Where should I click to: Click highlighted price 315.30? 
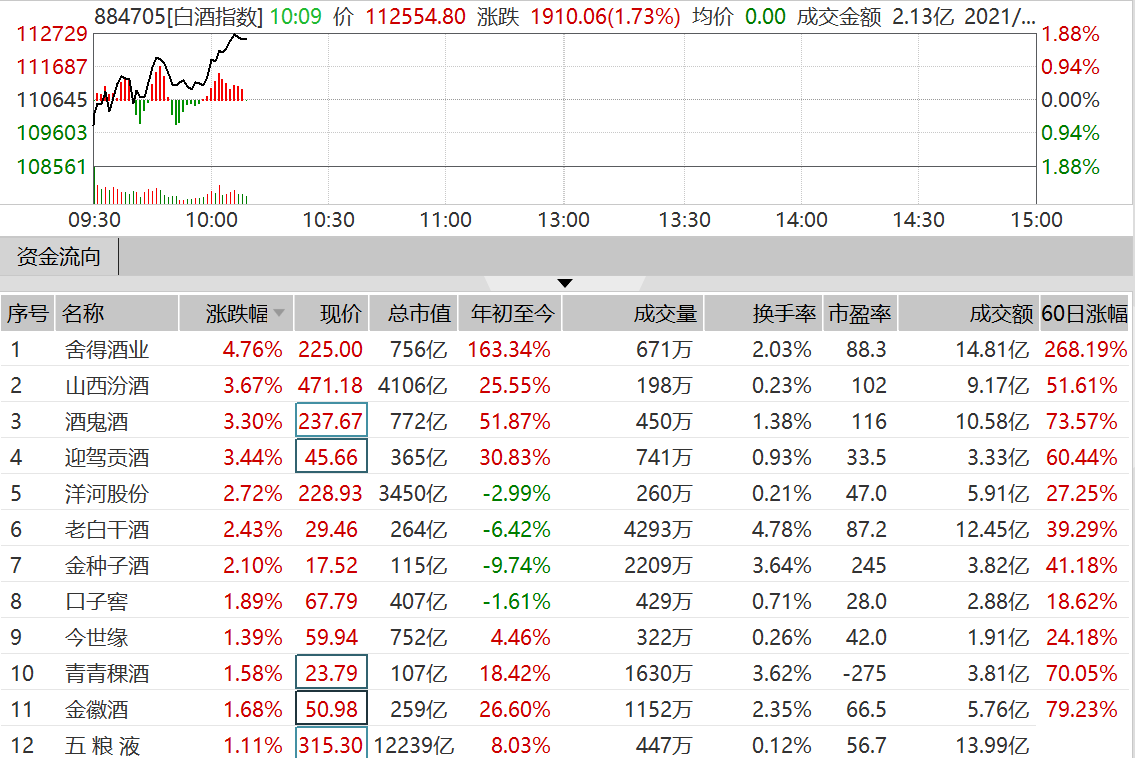click(332, 744)
